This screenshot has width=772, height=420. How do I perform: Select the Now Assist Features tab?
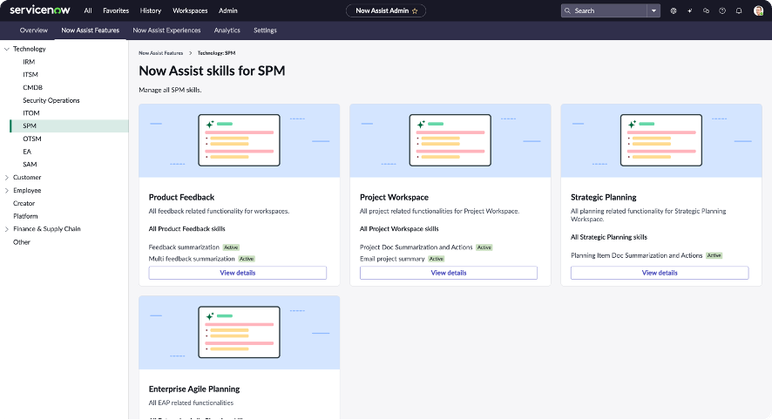coord(90,30)
